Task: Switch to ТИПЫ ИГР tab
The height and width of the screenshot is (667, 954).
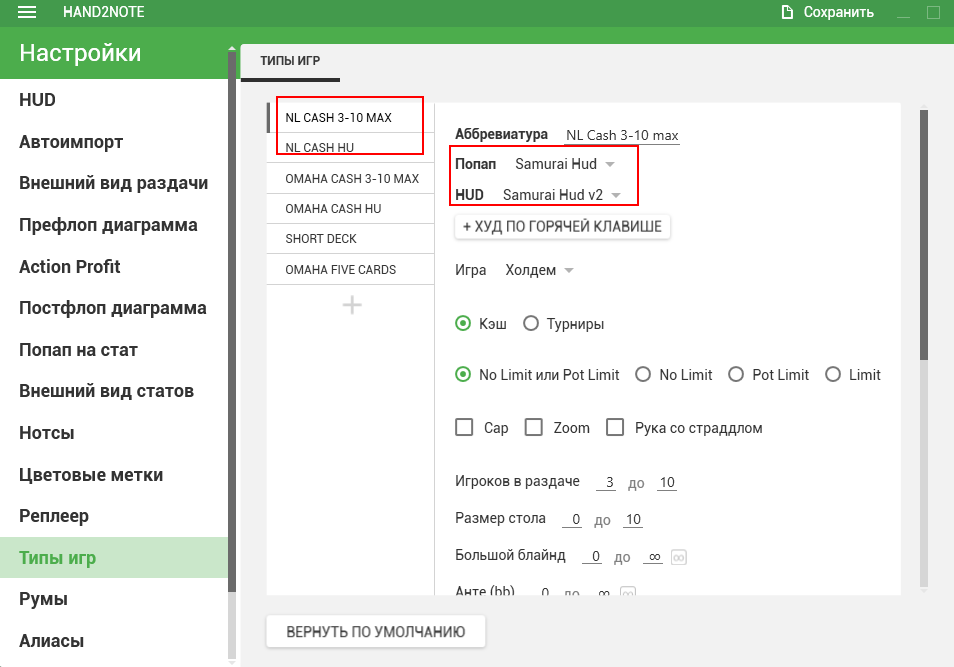Action: [290, 61]
